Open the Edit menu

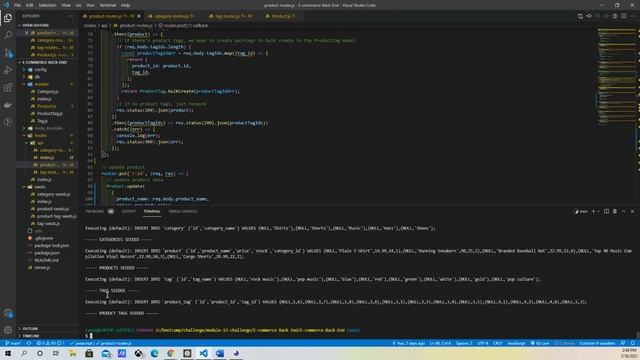(x=30, y=5)
